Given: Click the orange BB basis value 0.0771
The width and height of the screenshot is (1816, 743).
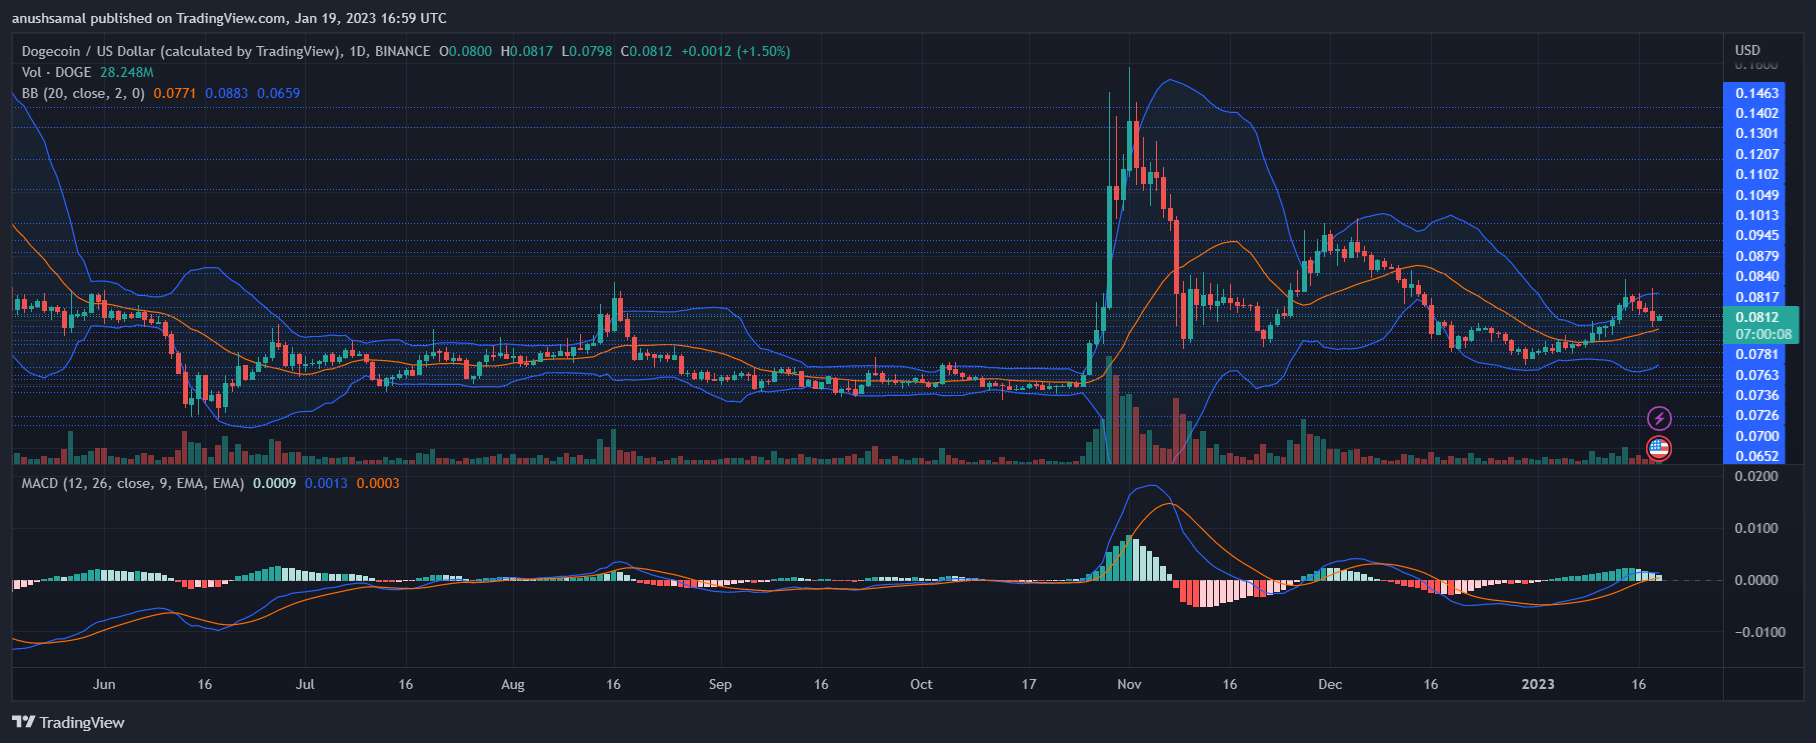Looking at the screenshot, I should point(174,93).
